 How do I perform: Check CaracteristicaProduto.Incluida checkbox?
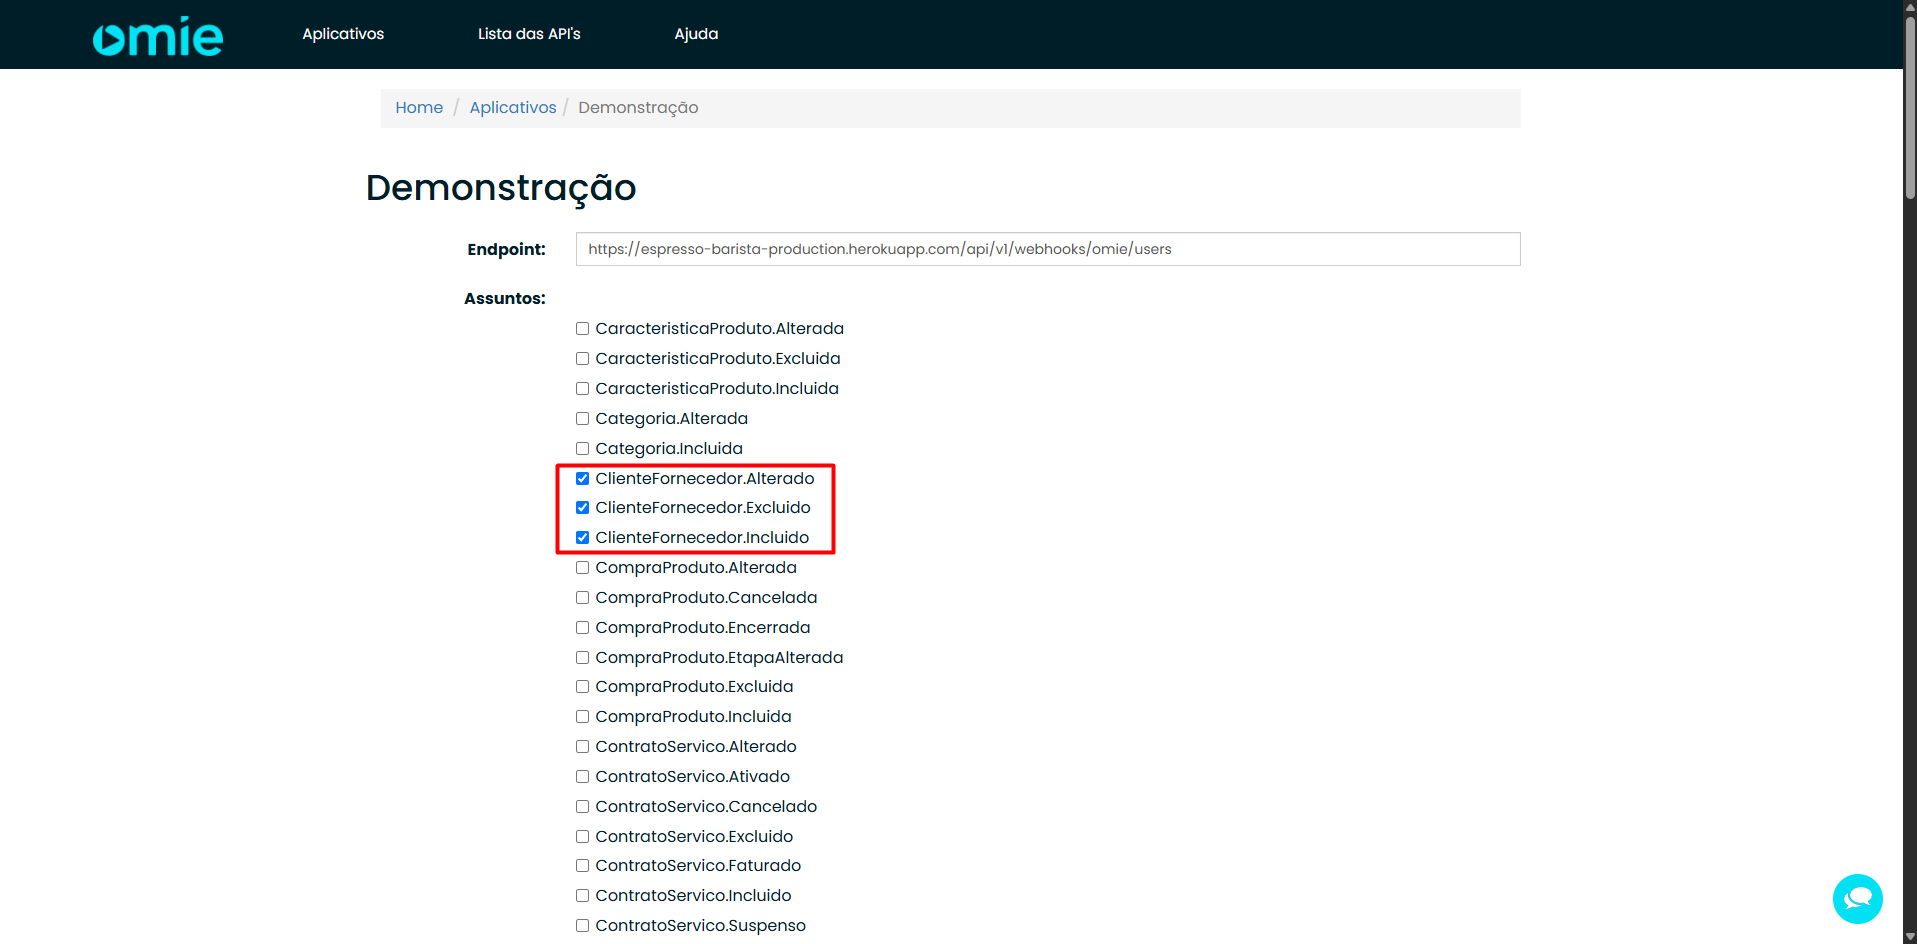point(582,389)
